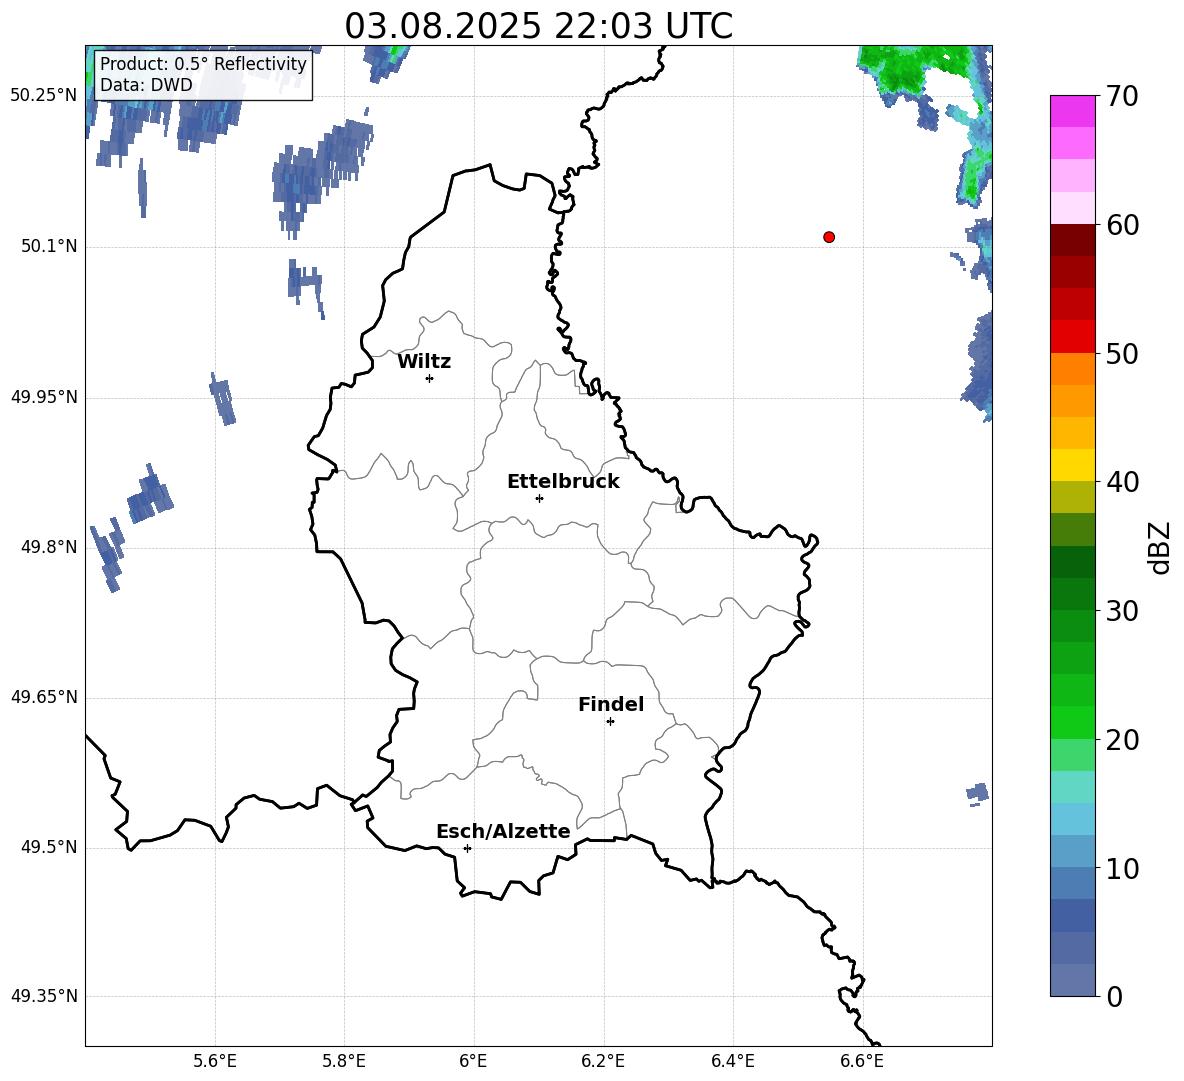This screenshot has height=1081, width=1184.
Task: Click the 70 colorbar tick label
Action: pos(1122,97)
